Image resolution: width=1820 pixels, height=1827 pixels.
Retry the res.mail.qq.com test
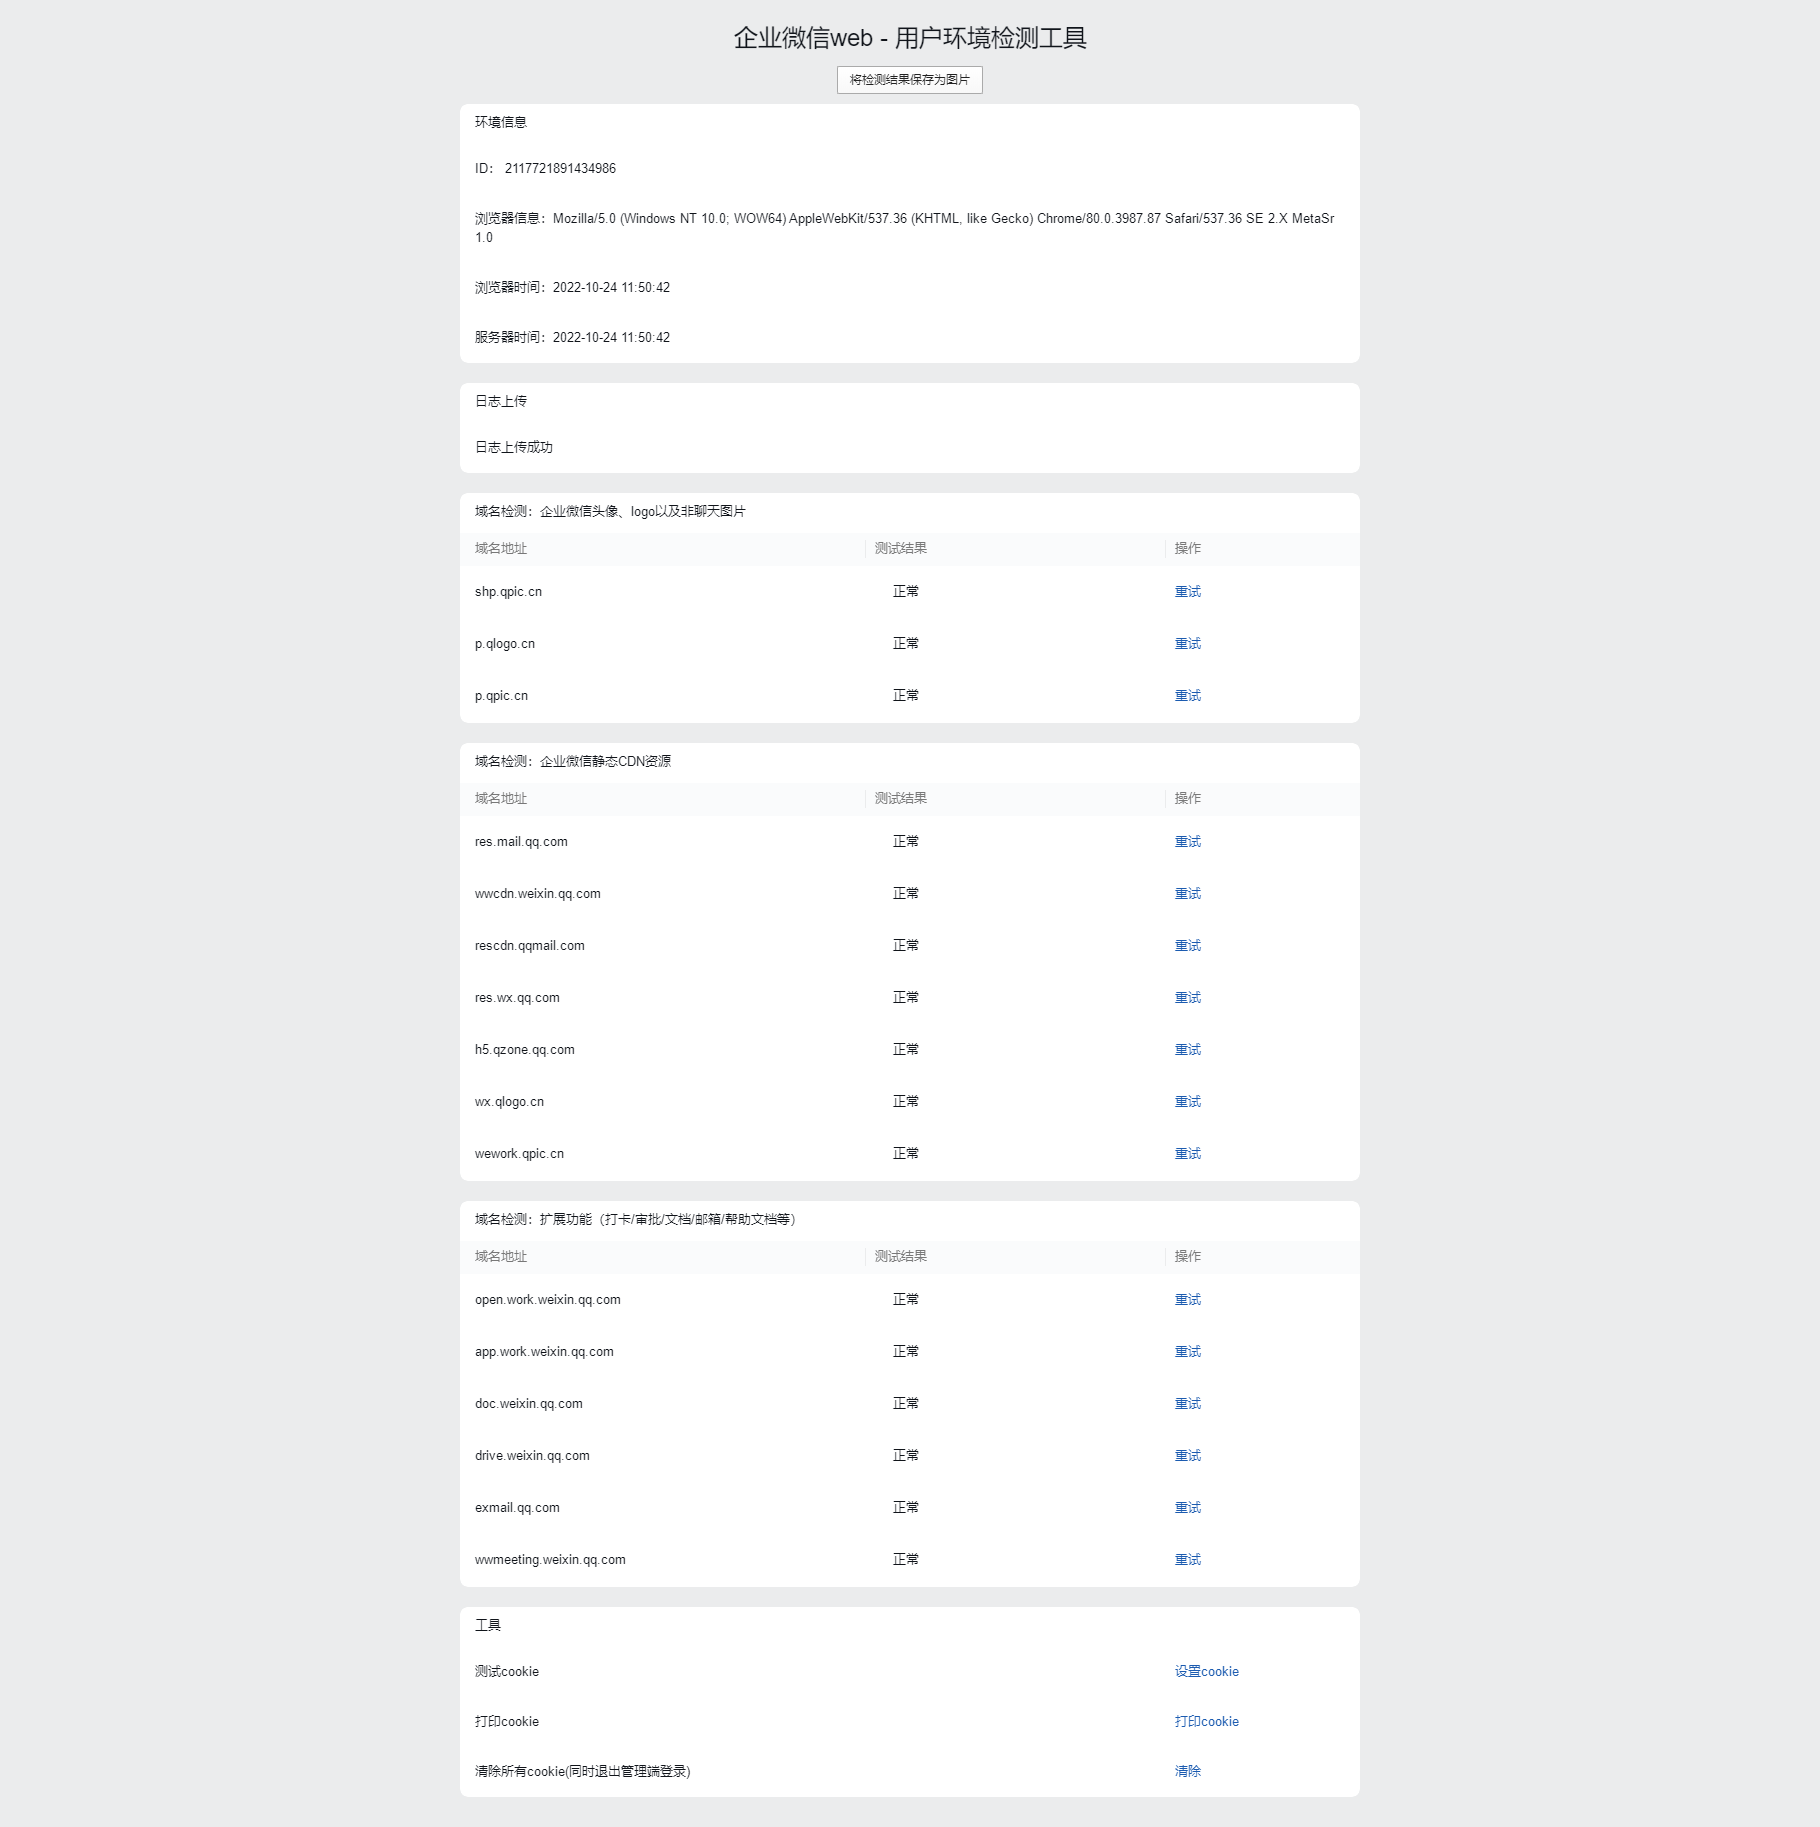click(1187, 842)
